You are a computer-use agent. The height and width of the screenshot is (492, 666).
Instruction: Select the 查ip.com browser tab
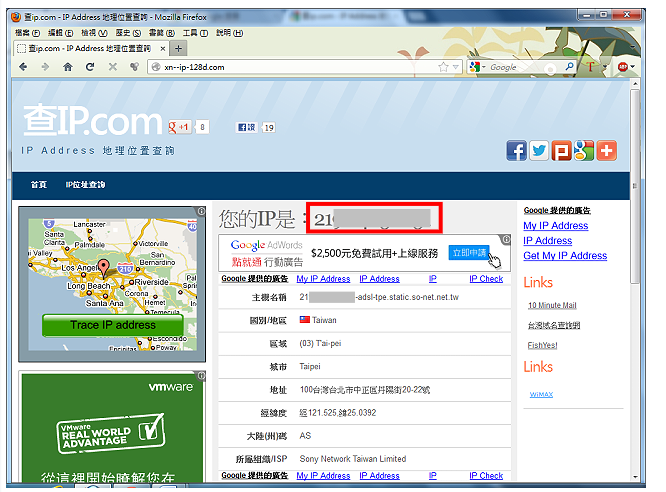coord(90,48)
